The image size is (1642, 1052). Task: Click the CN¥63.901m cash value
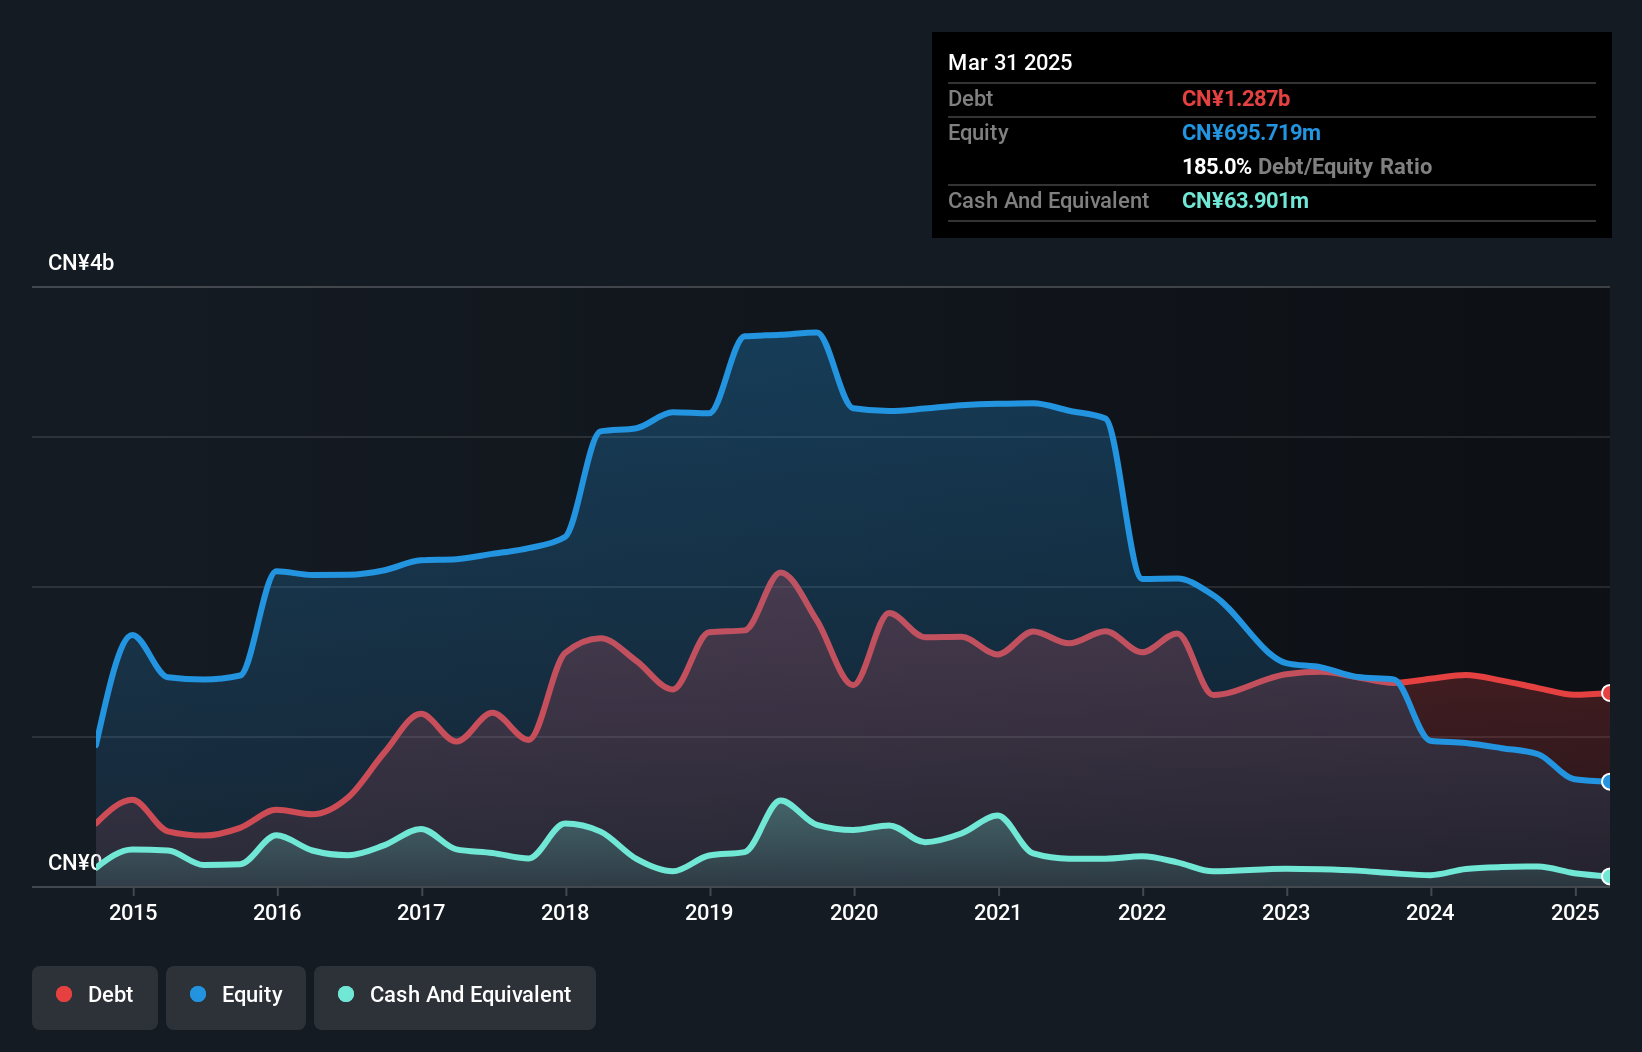click(1245, 200)
